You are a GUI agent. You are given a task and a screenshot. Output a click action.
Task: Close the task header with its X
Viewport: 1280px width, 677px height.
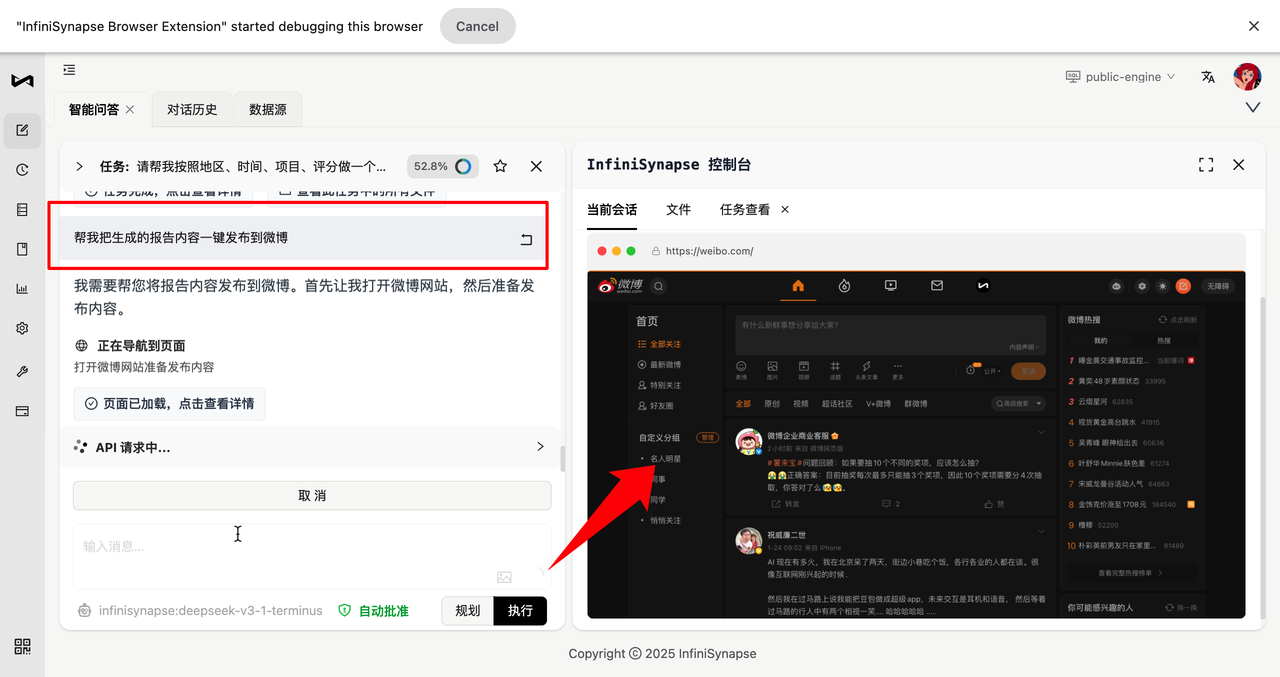pos(536,166)
